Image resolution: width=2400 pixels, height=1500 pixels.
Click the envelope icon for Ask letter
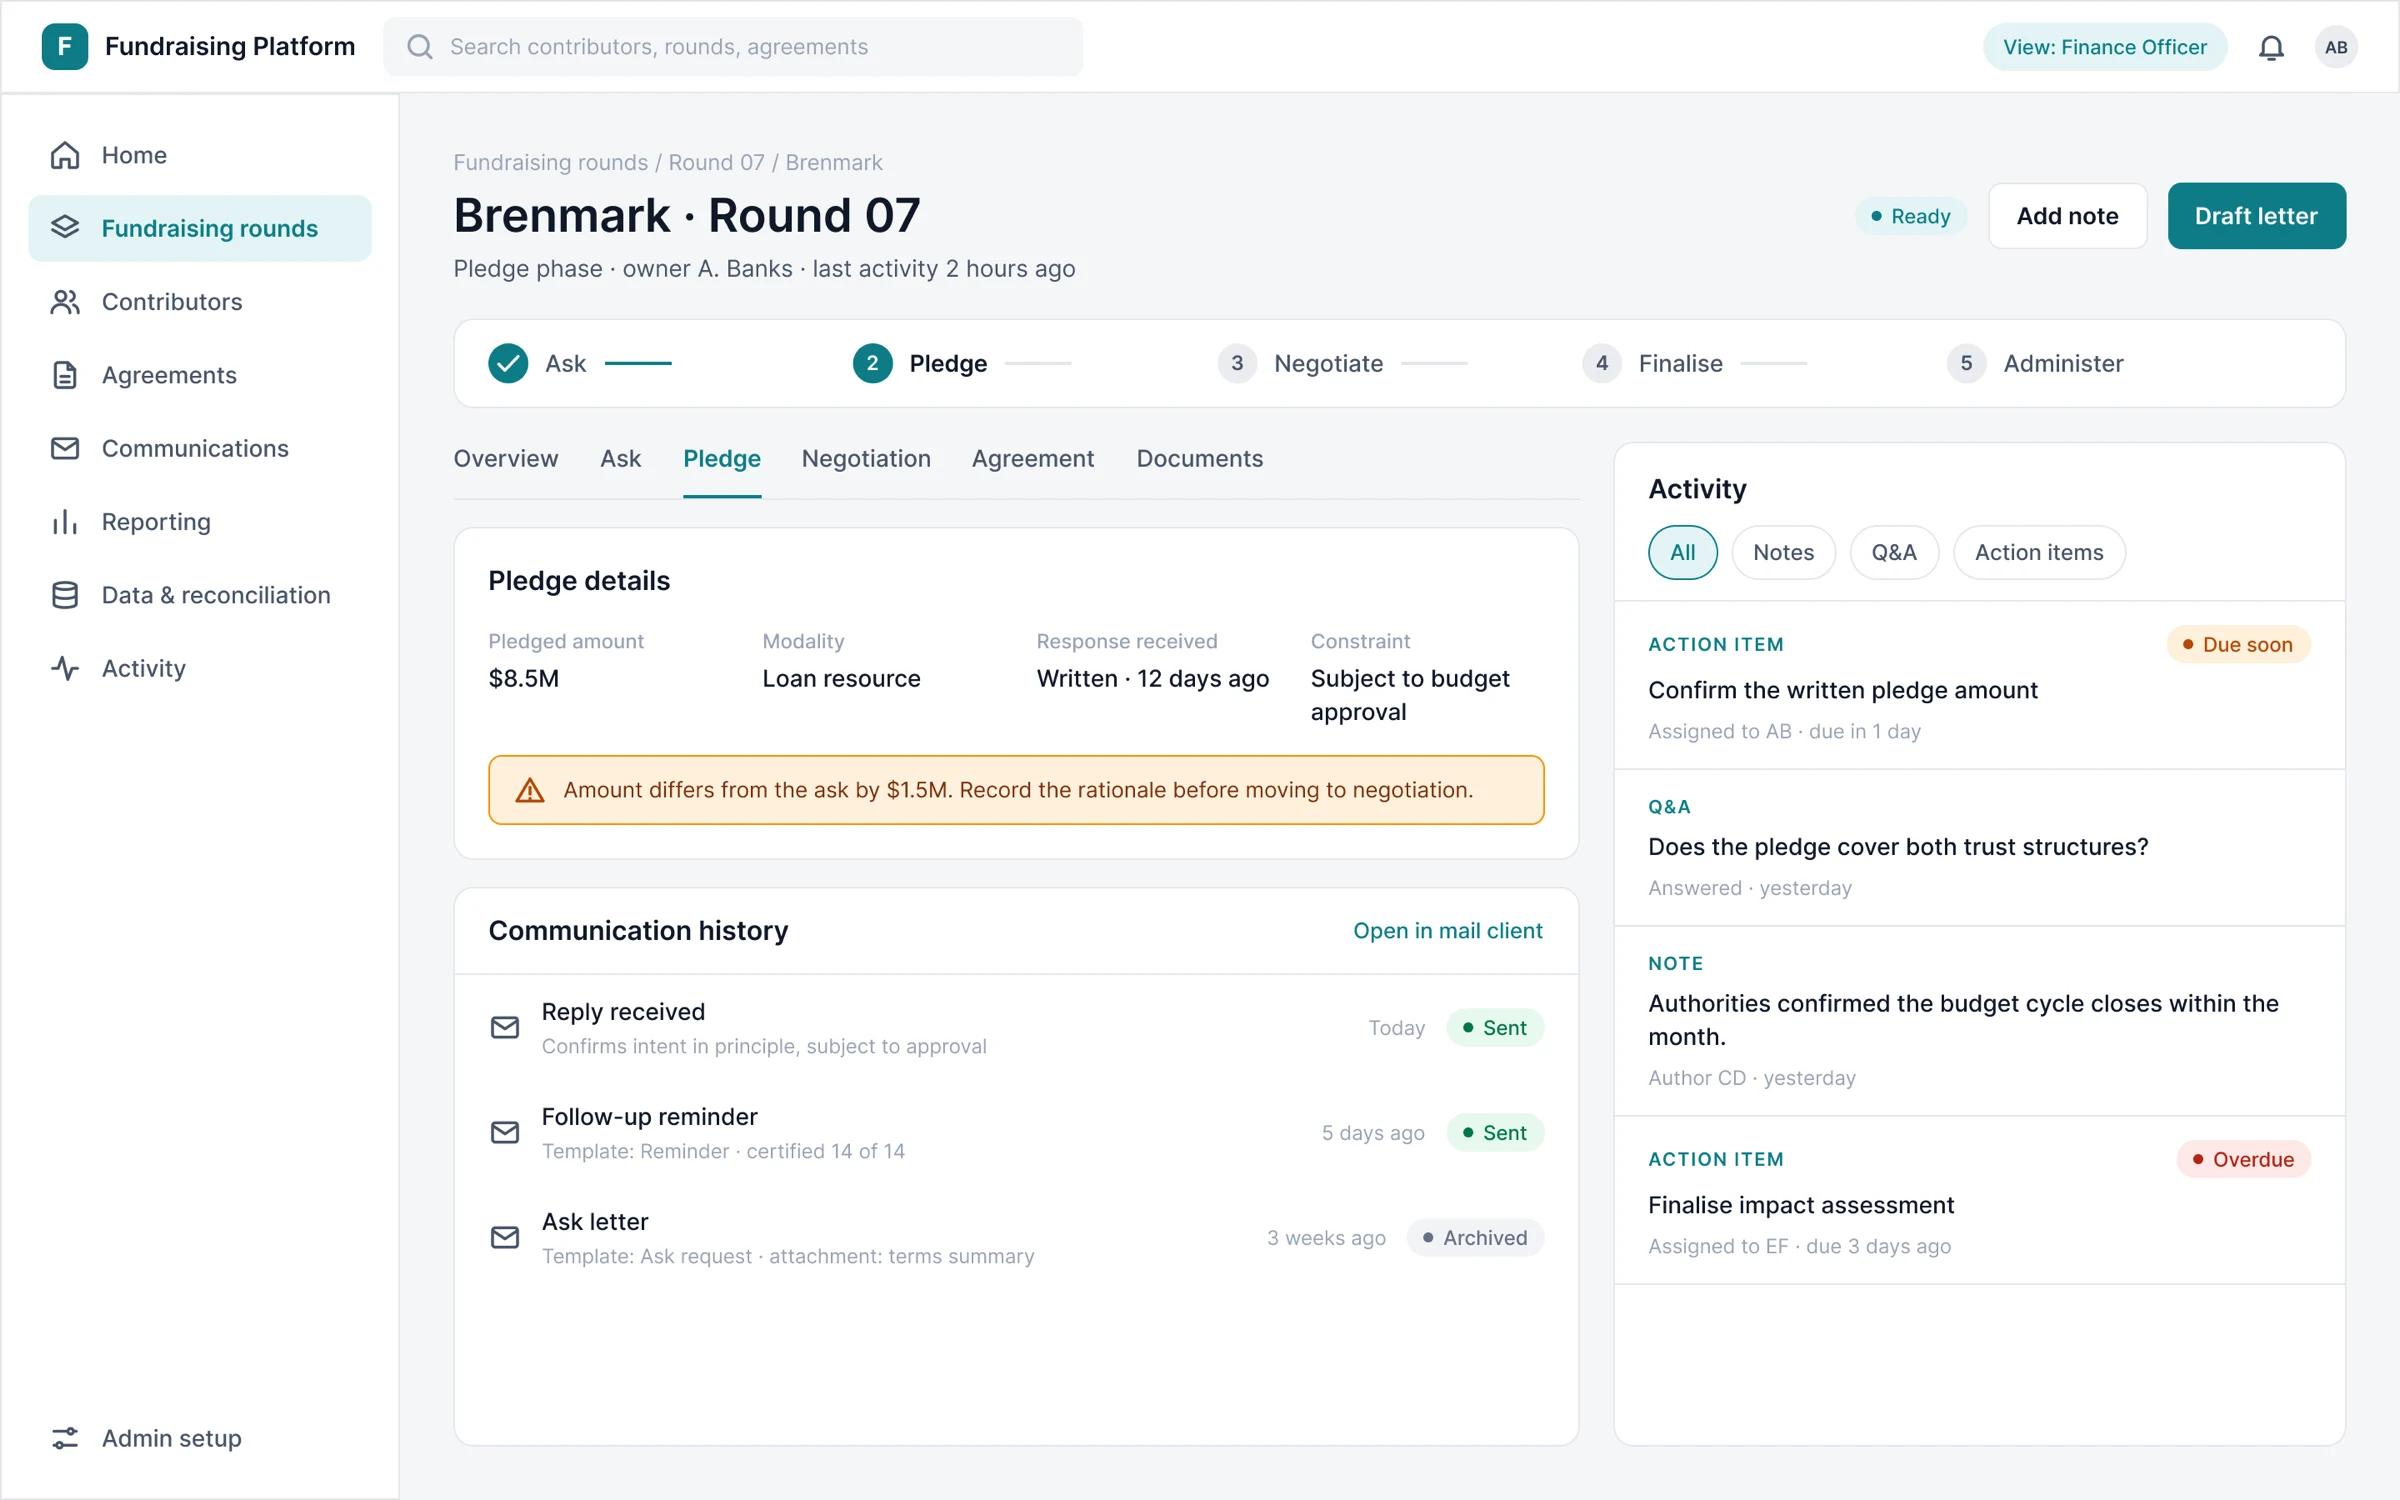click(505, 1237)
